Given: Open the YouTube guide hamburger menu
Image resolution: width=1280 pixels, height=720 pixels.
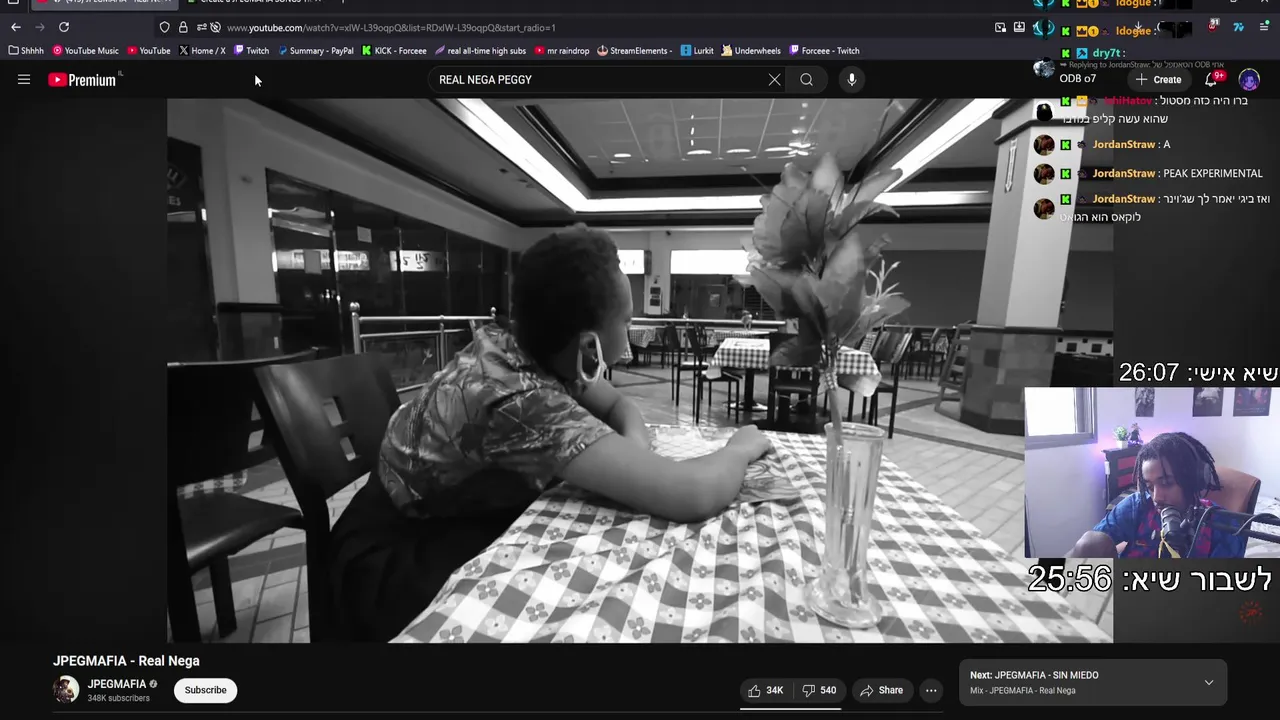Looking at the screenshot, I should click(x=24, y=80).
